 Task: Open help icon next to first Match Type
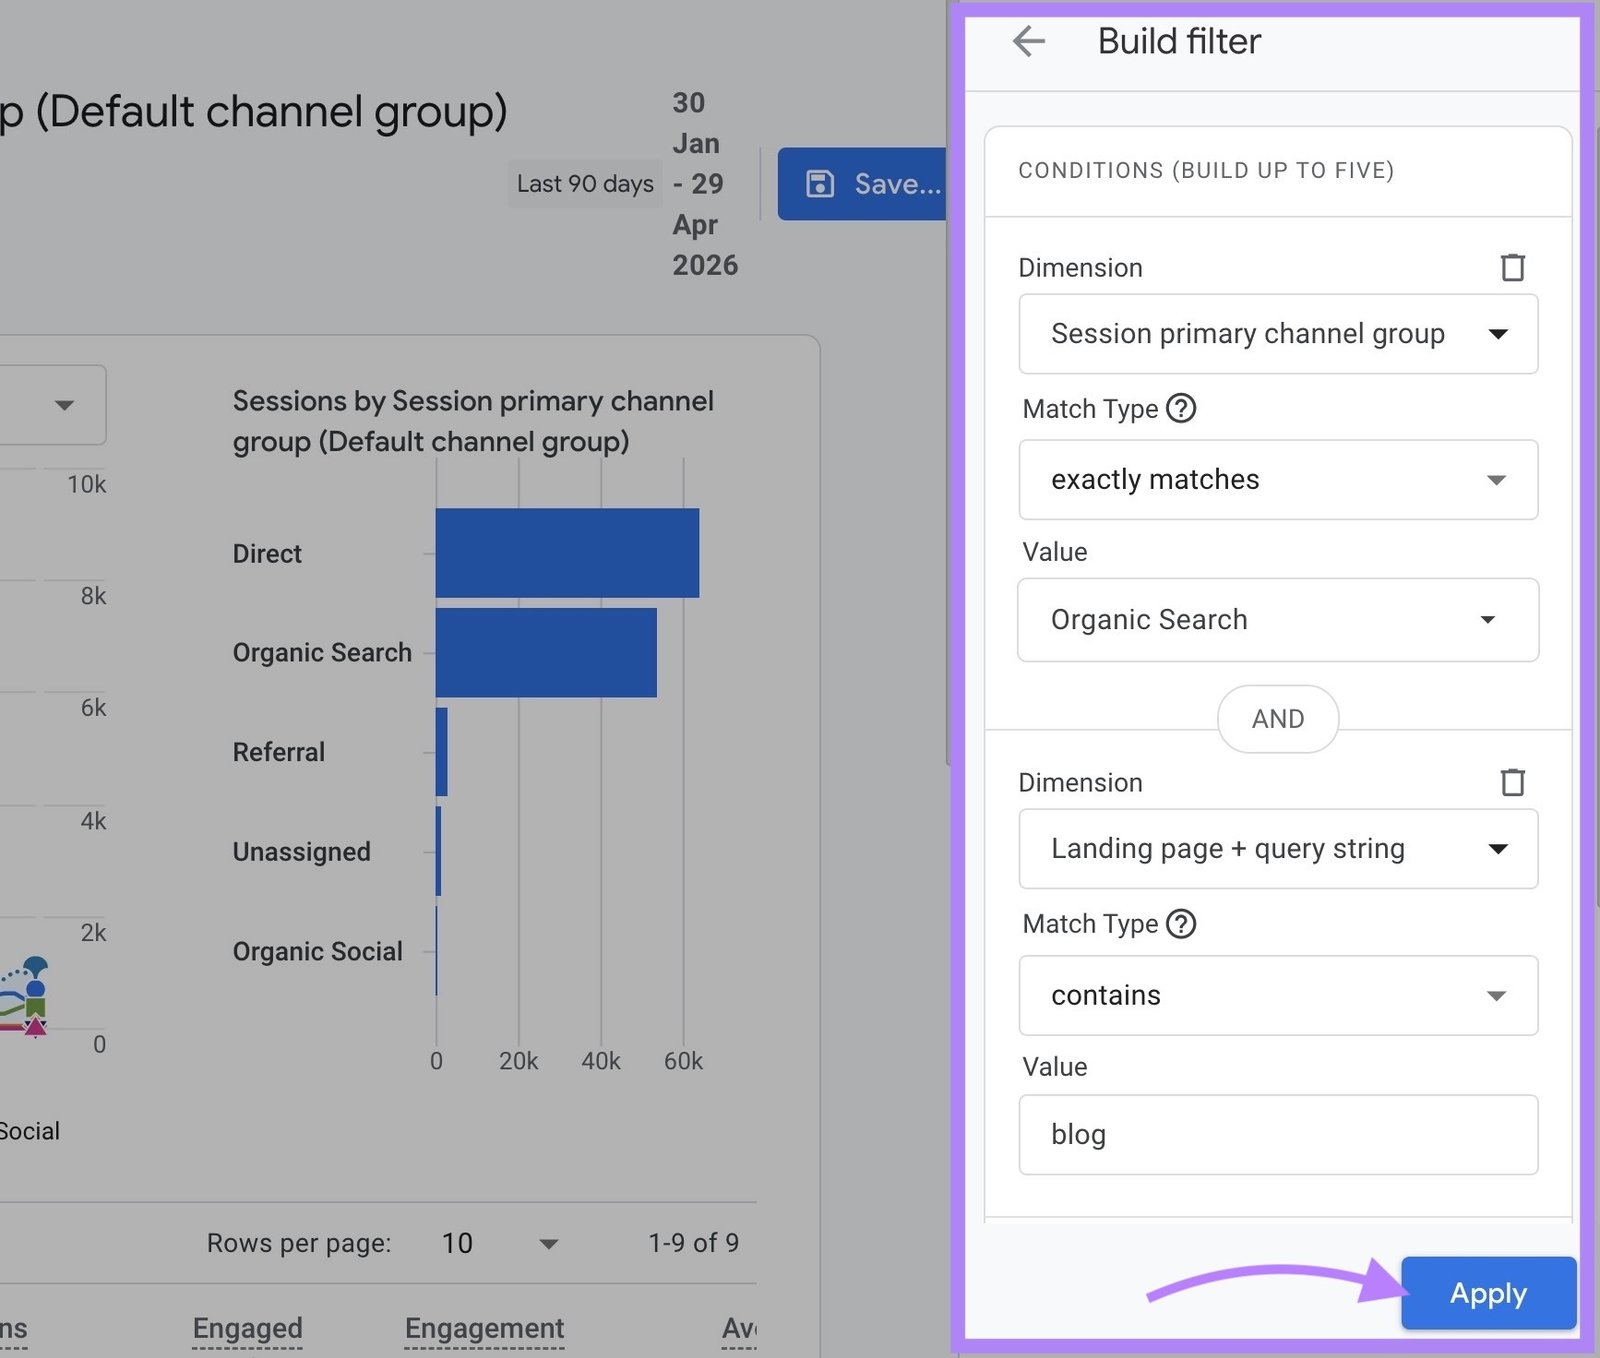click(1181, 408)
